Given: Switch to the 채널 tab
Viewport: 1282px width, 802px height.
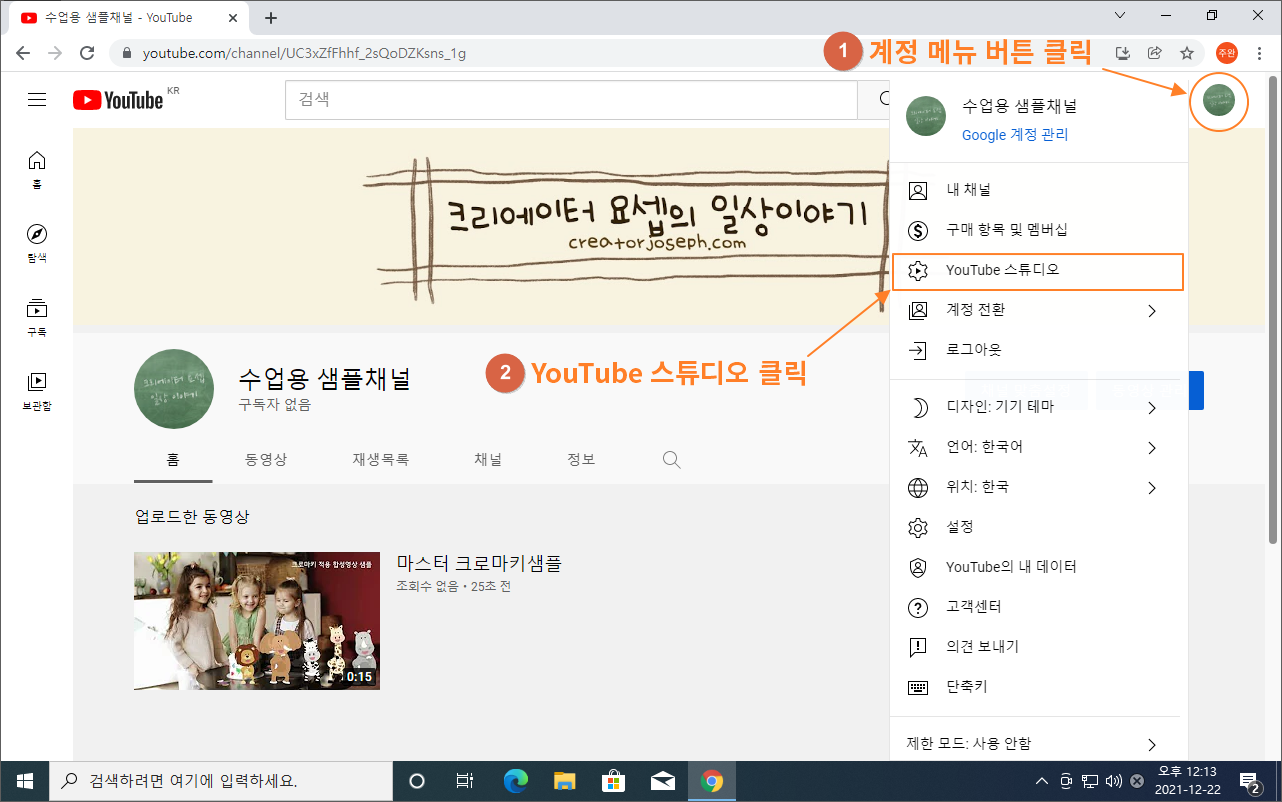Looking at the screenshot, I should (x=488, y=460).
